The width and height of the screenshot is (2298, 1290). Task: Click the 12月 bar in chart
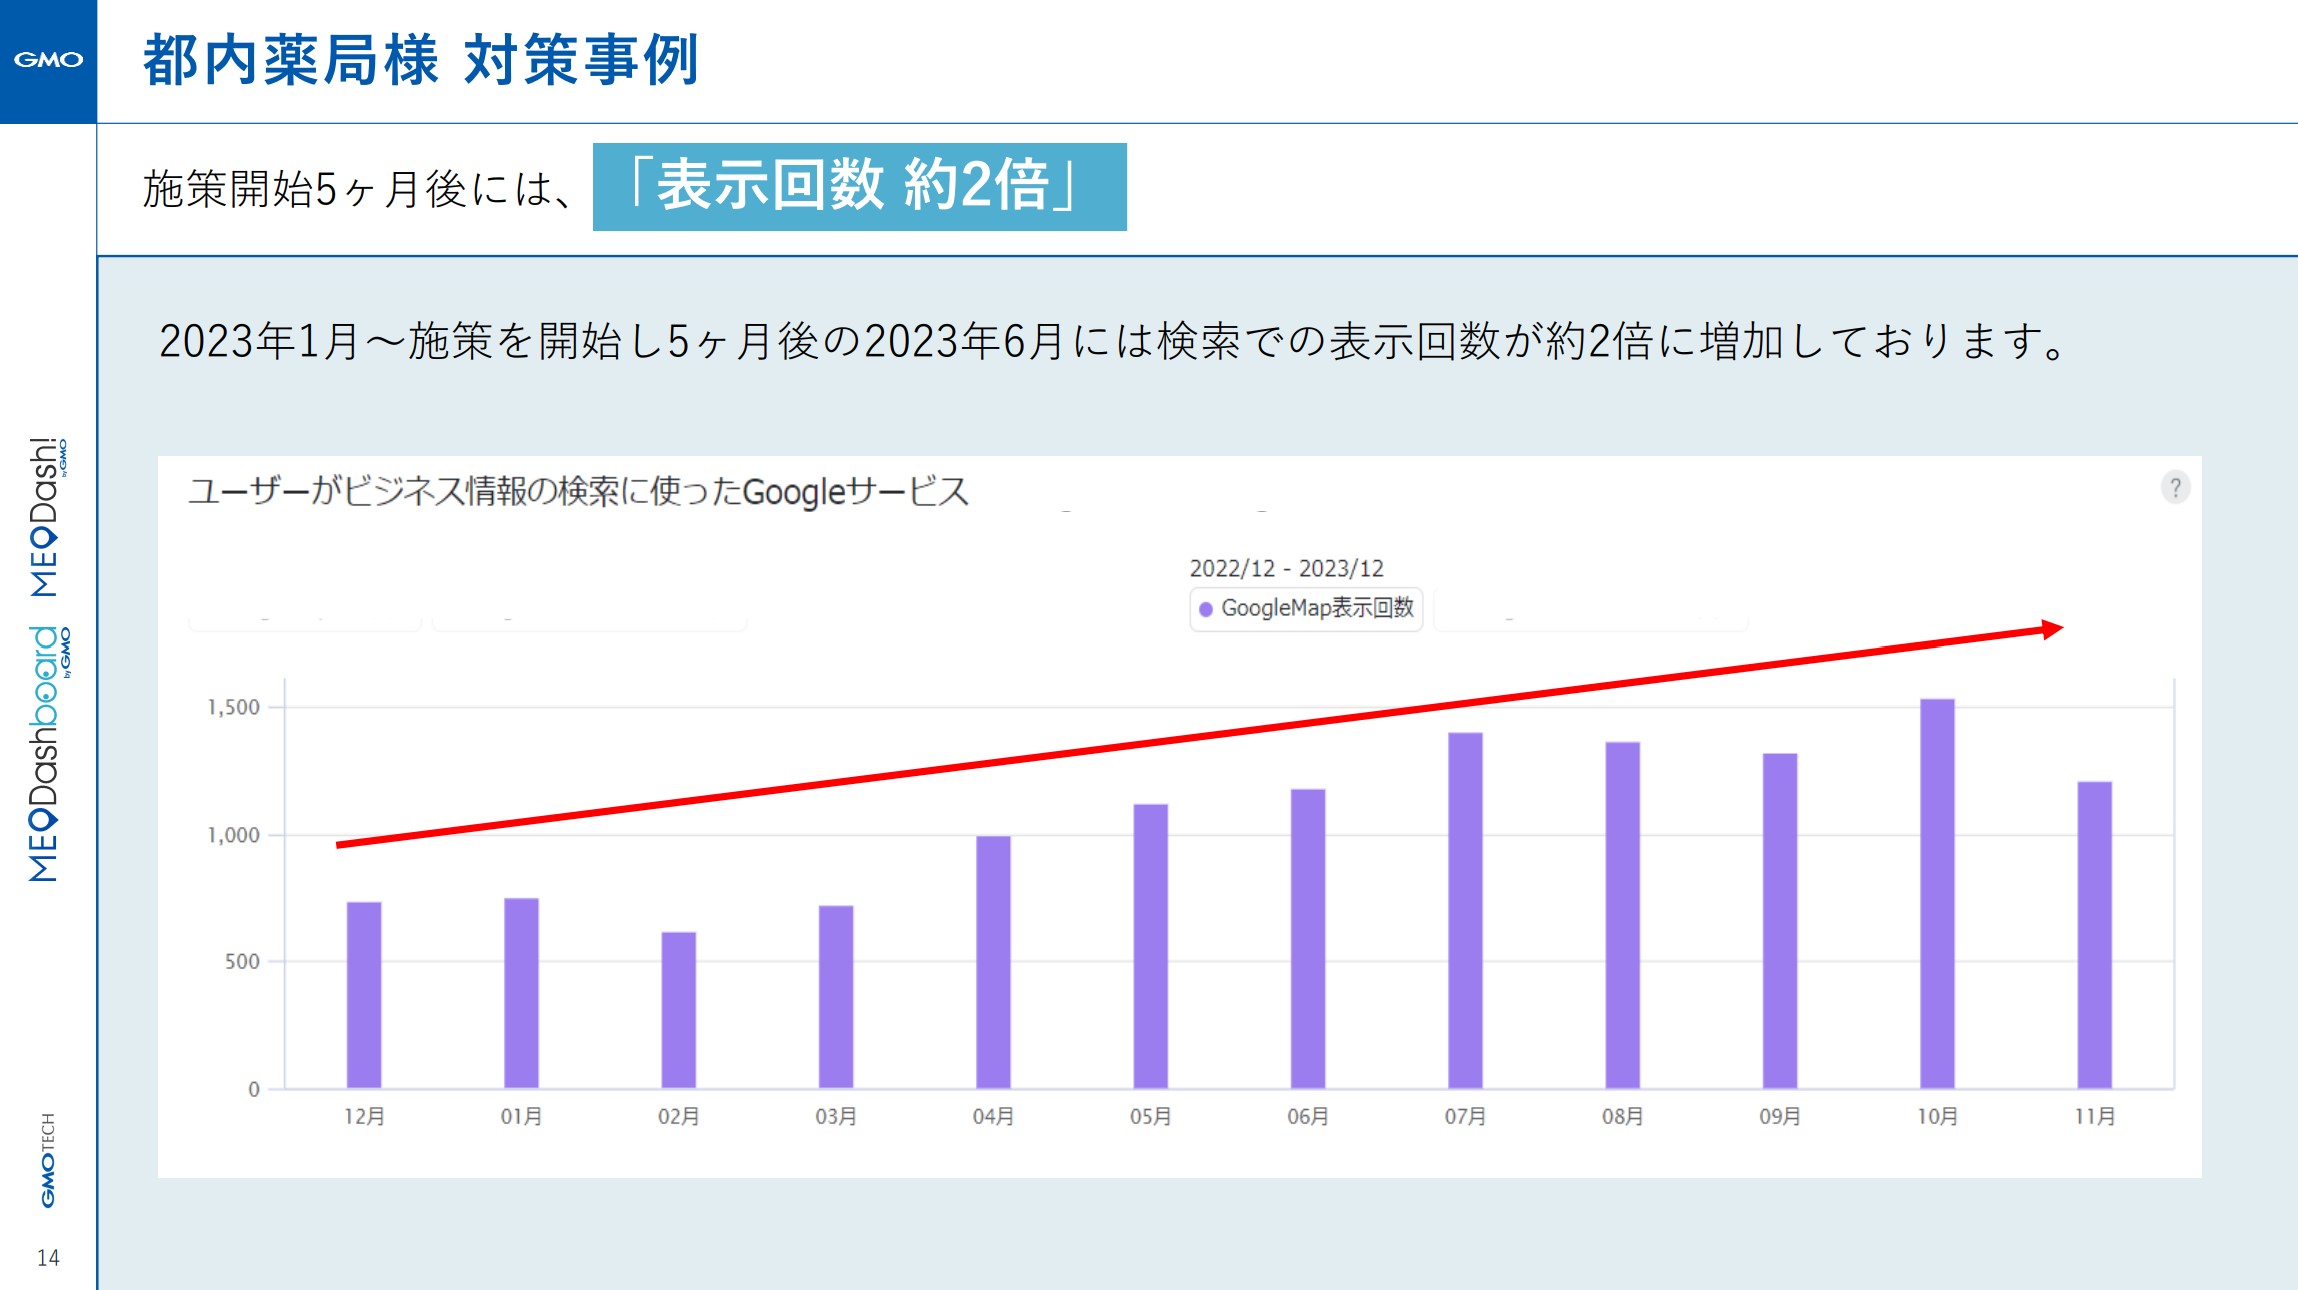click(x=364, y=995)
